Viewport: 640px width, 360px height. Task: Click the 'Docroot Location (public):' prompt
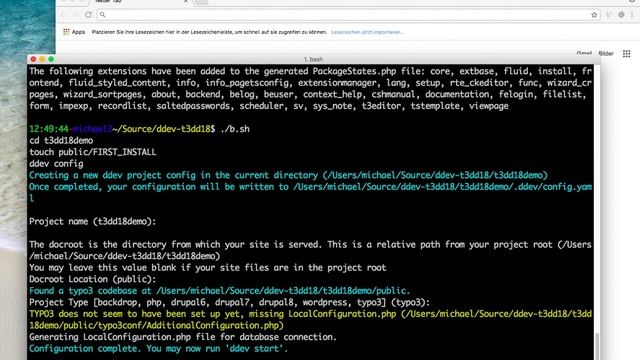click(93, 279)
